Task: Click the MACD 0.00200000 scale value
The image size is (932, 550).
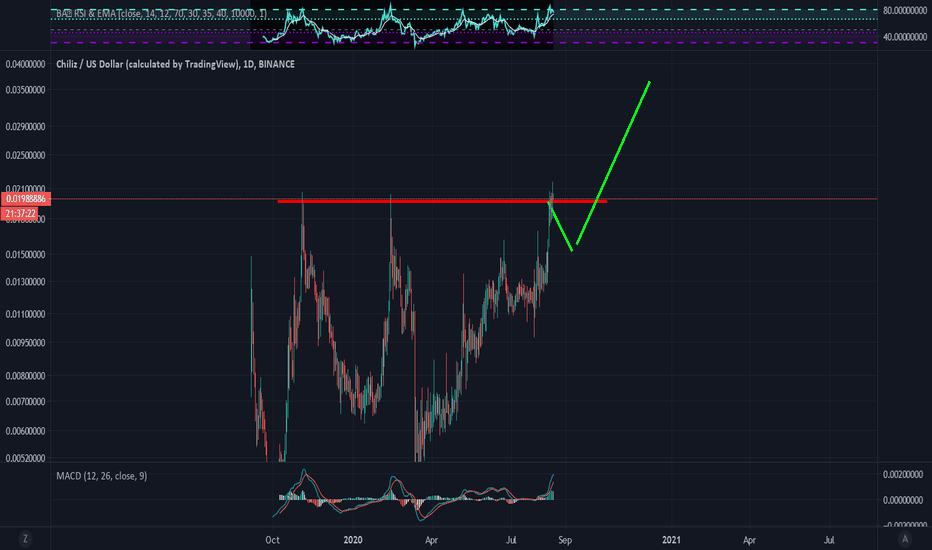Action: pos(903,474)
